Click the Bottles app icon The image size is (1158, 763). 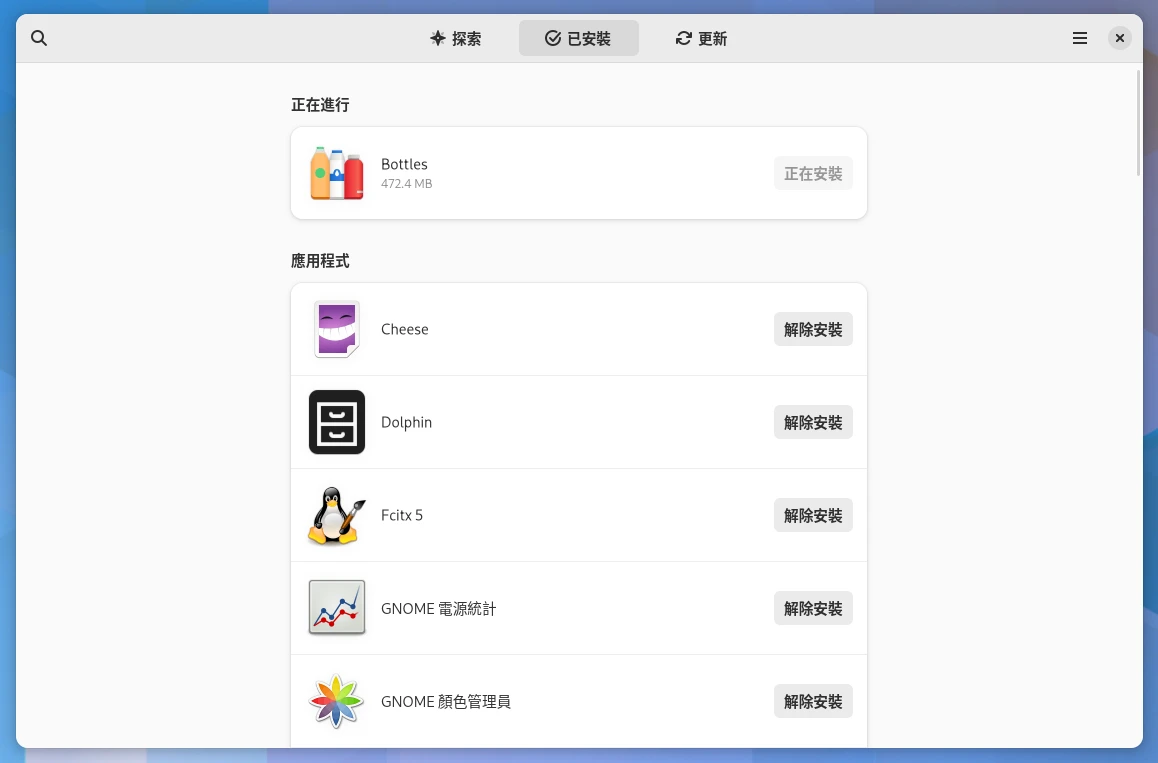pos(337,173)
